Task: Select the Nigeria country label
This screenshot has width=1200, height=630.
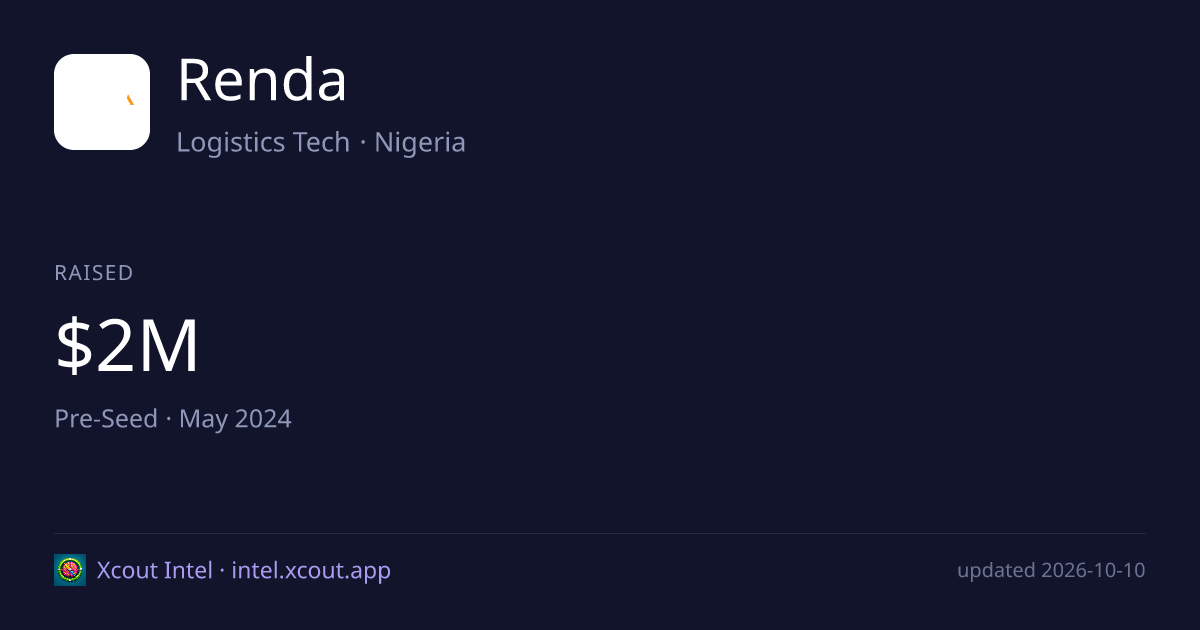Action: pyautogui.click(x=420, y=142)
